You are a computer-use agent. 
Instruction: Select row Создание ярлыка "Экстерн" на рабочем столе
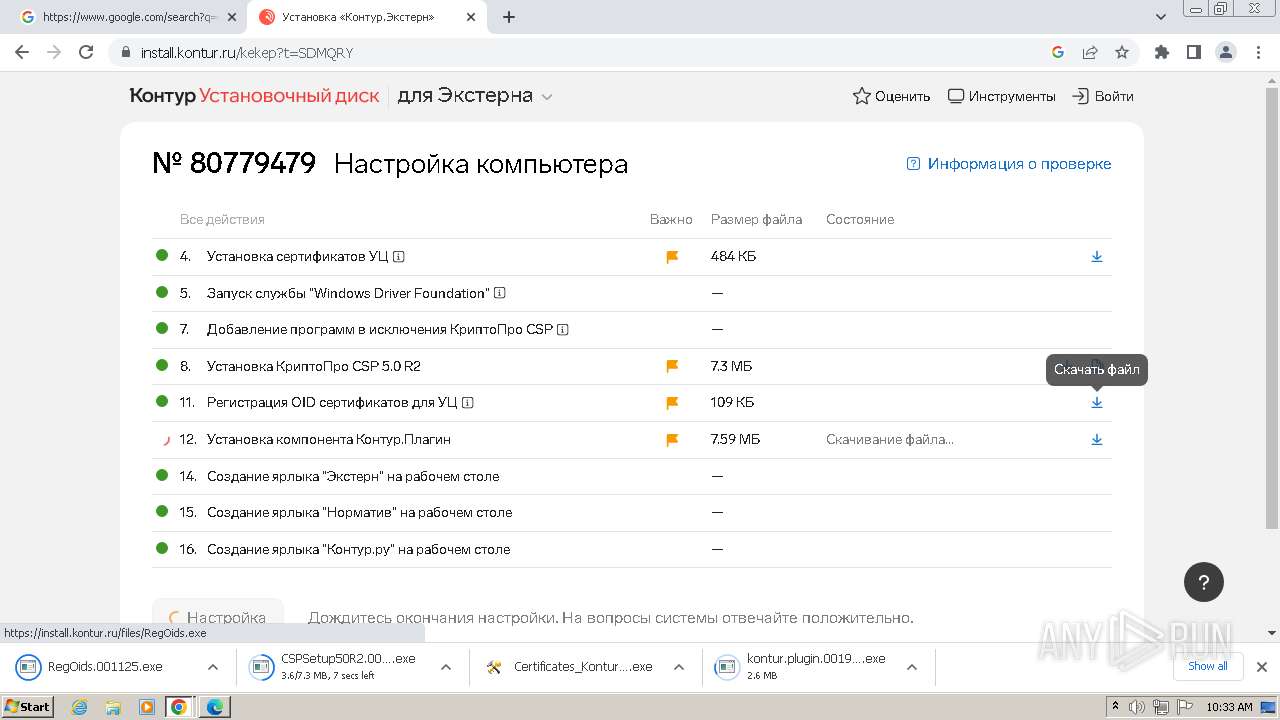(631, 476)
